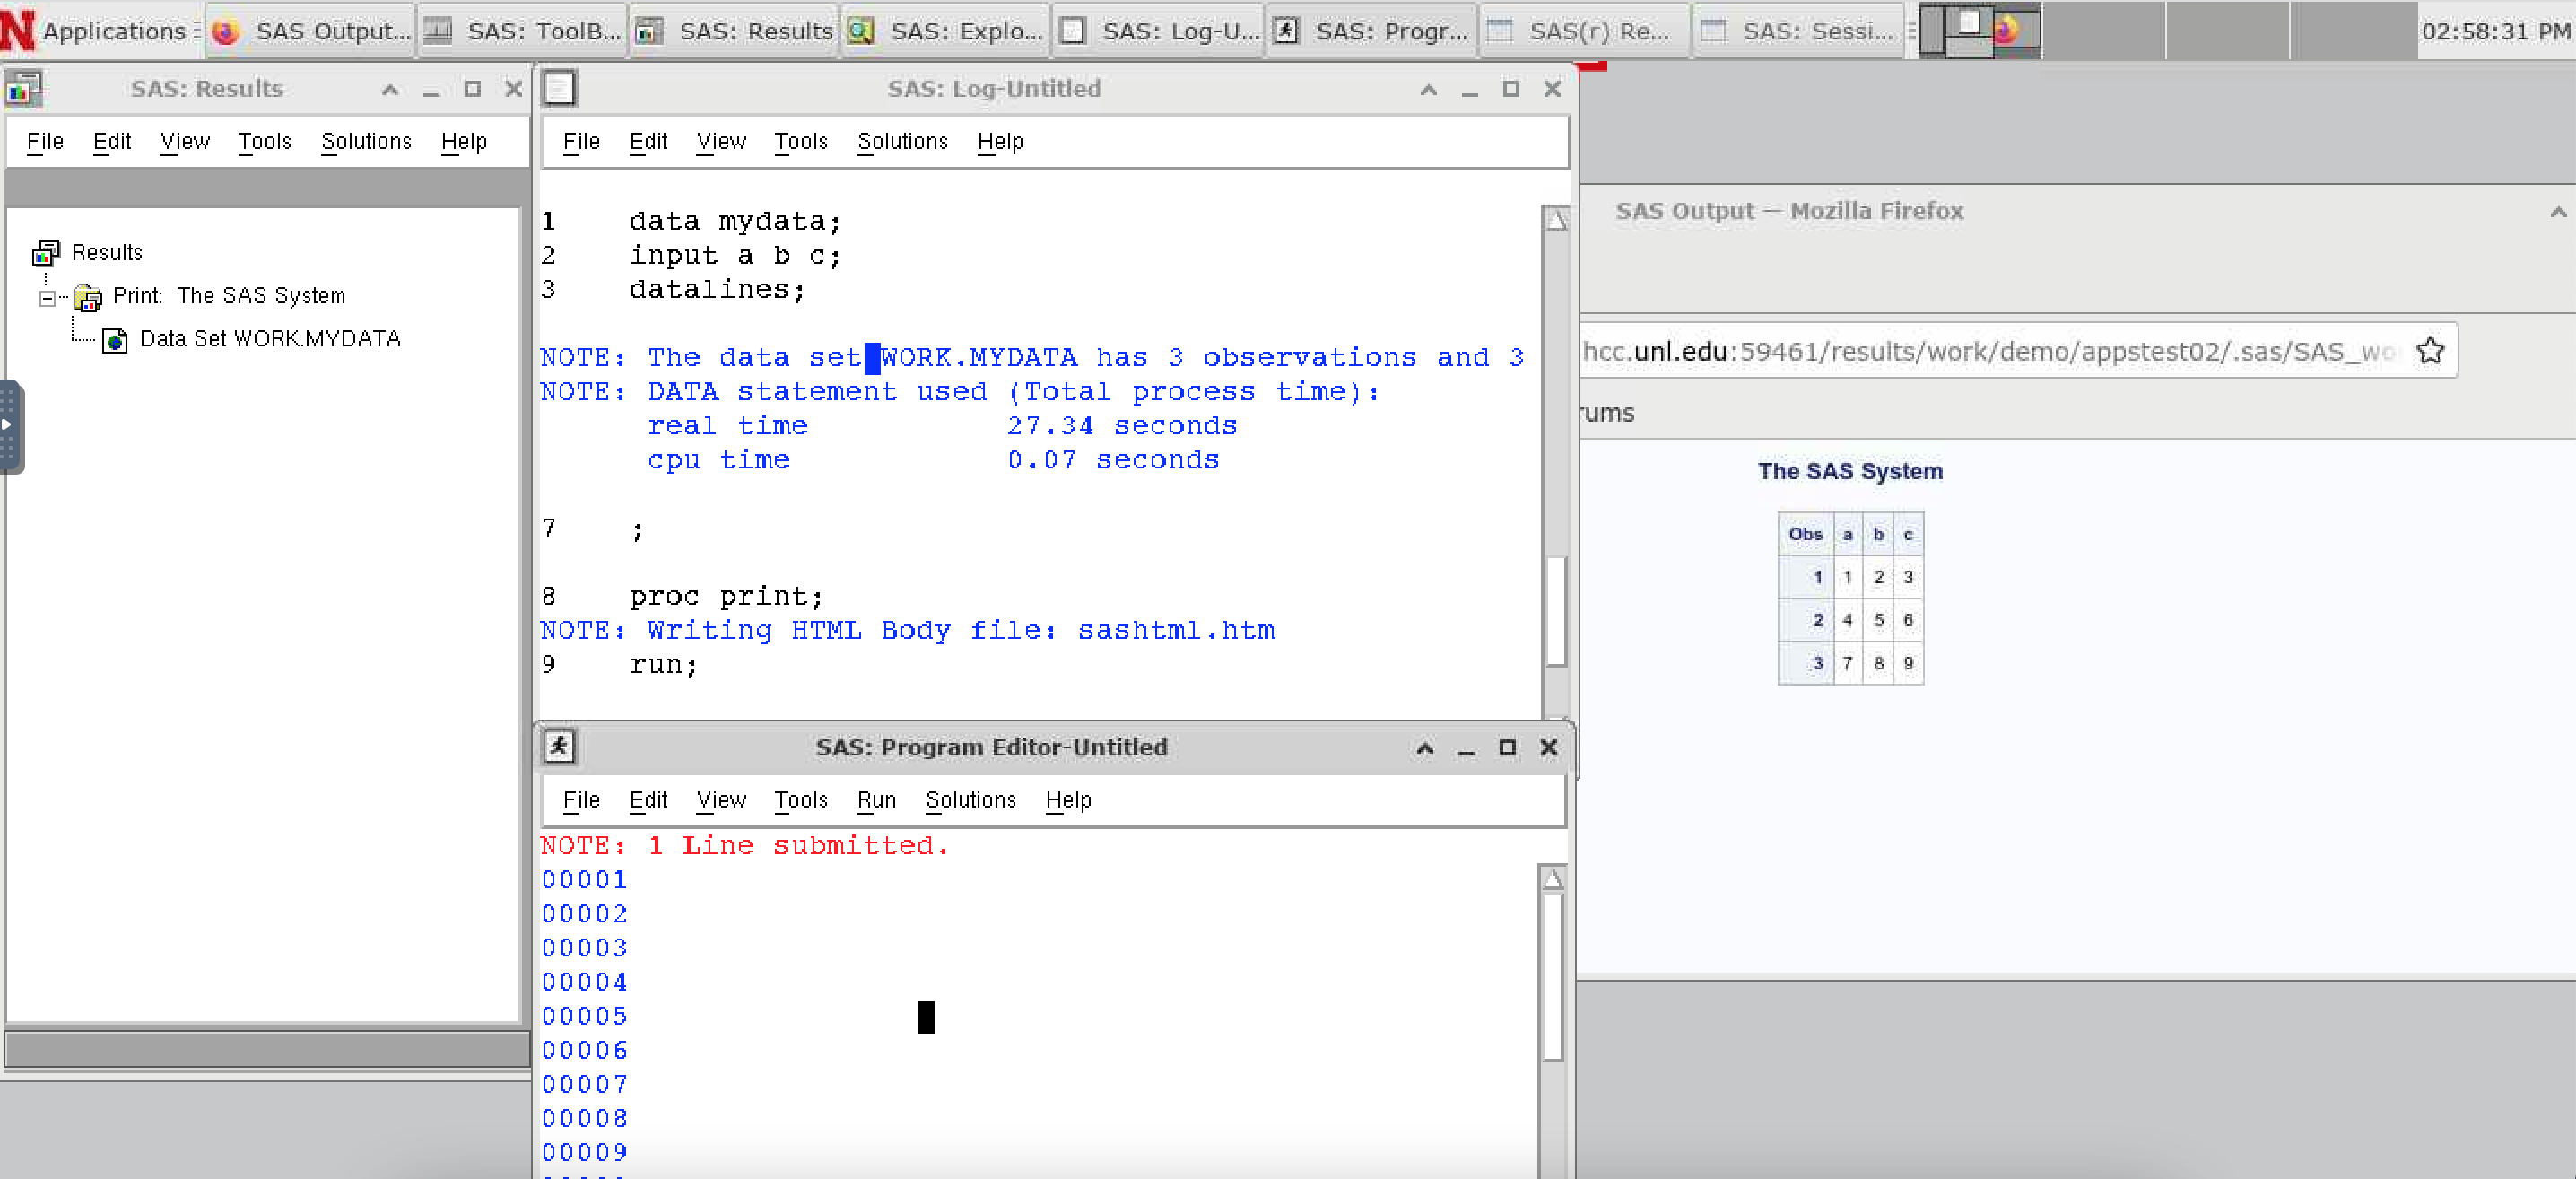The width and height of the screenshot is (2576, 1179).
Task: Open File menu in Program Editor
Action: (581, 800)
